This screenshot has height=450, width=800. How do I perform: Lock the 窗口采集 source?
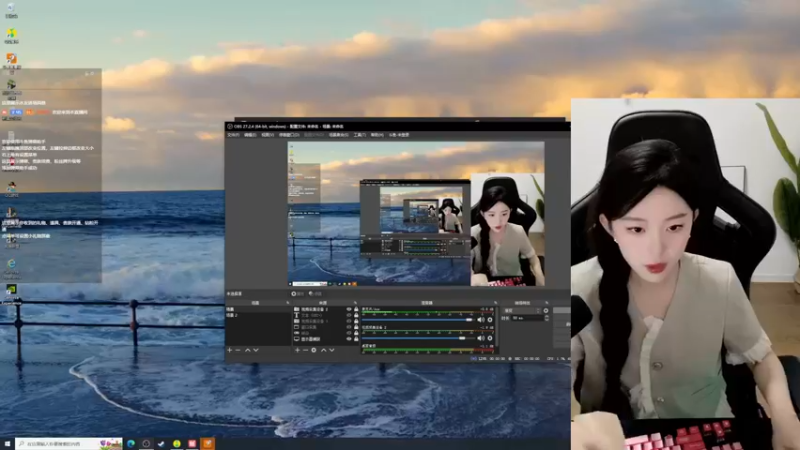coord(356,327)
